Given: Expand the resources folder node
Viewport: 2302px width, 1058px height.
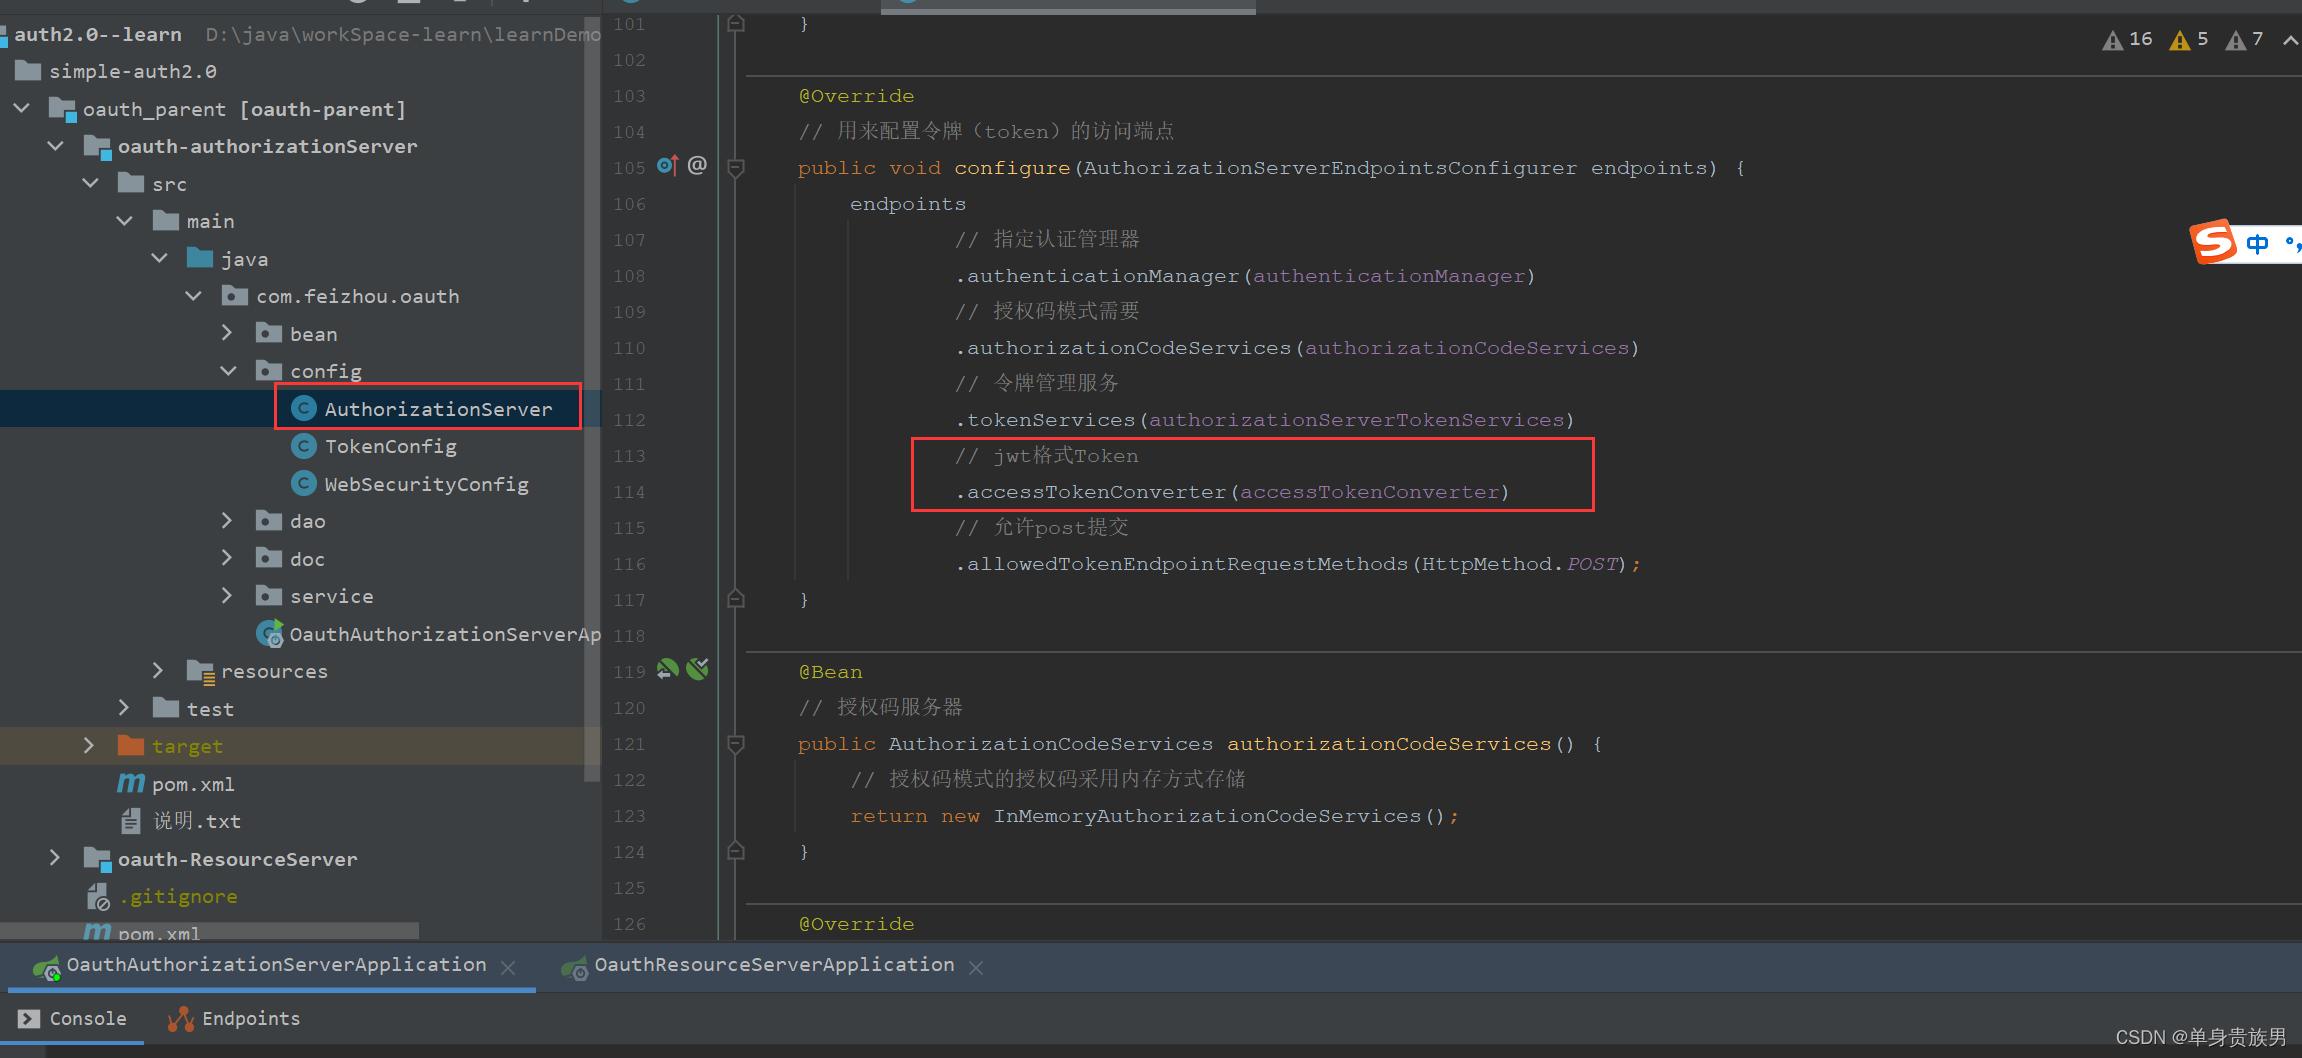Looking at the screenshot, I should 158,670.
